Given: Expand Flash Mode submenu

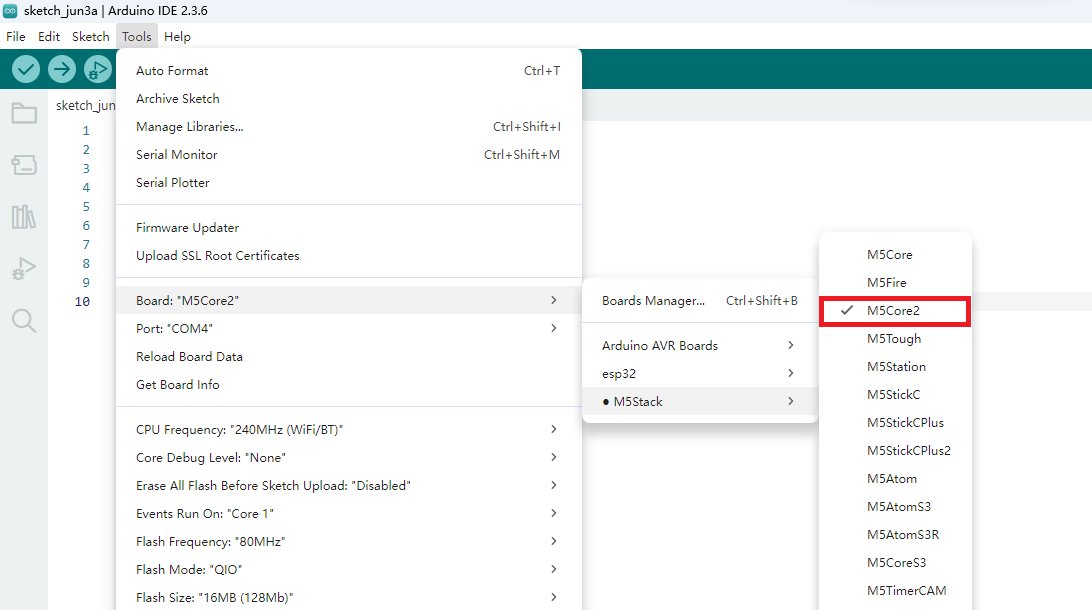Looking at the screenshot, I should (348, 569).
